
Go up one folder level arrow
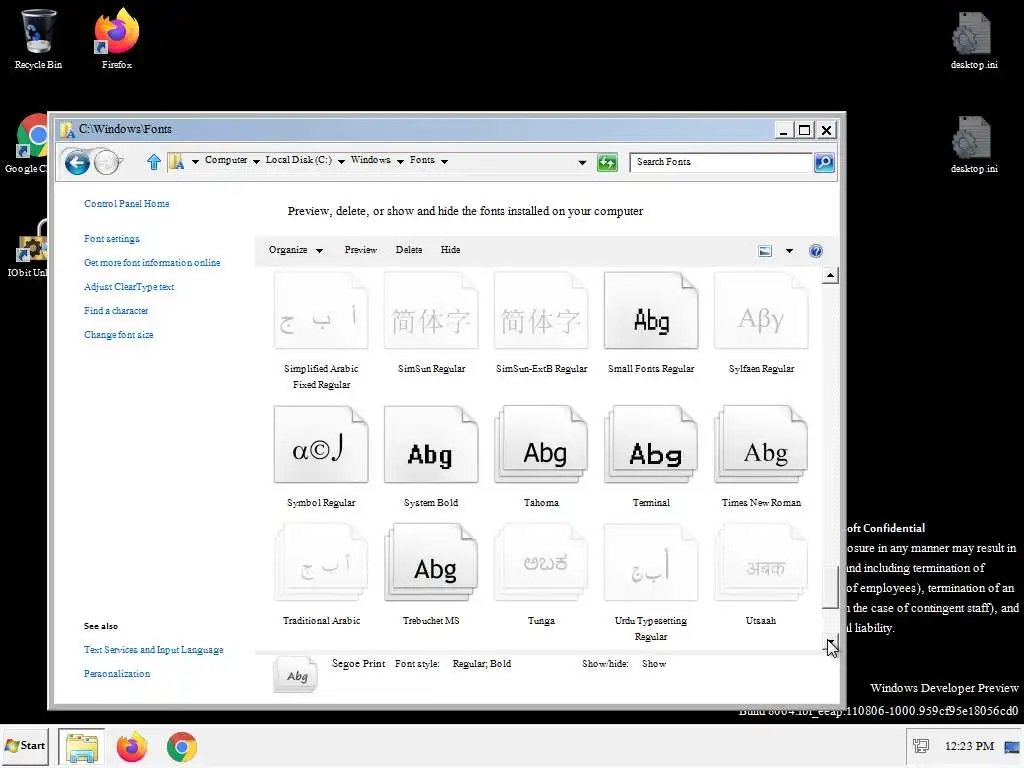153,162
